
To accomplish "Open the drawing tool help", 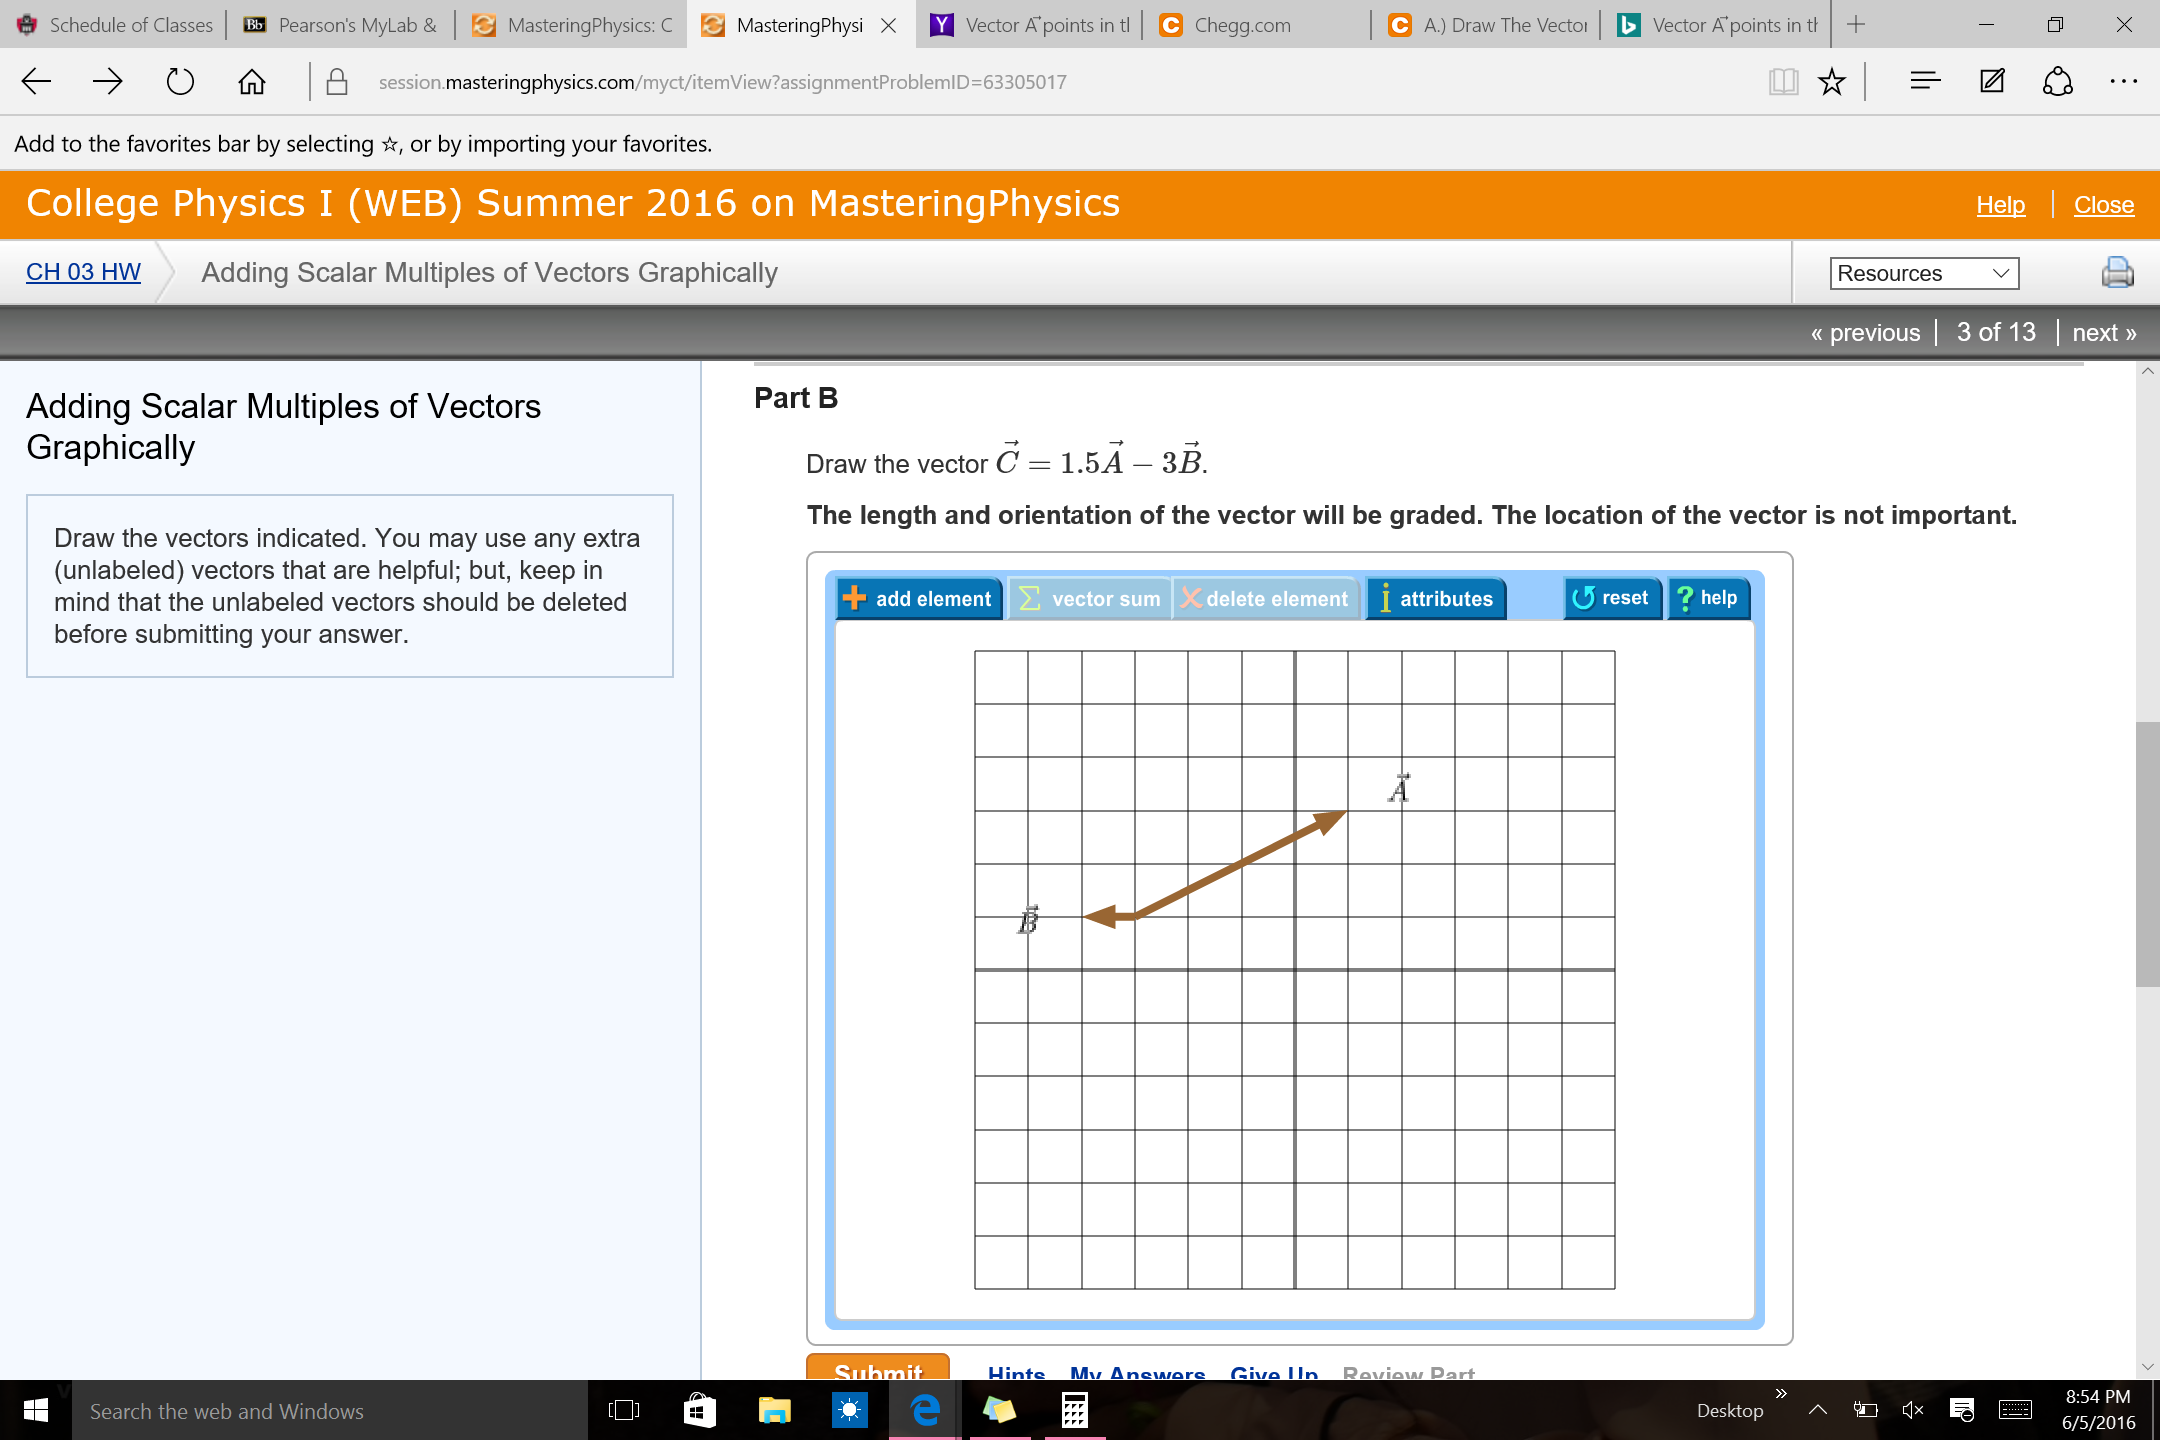I will click(1707, 597).
